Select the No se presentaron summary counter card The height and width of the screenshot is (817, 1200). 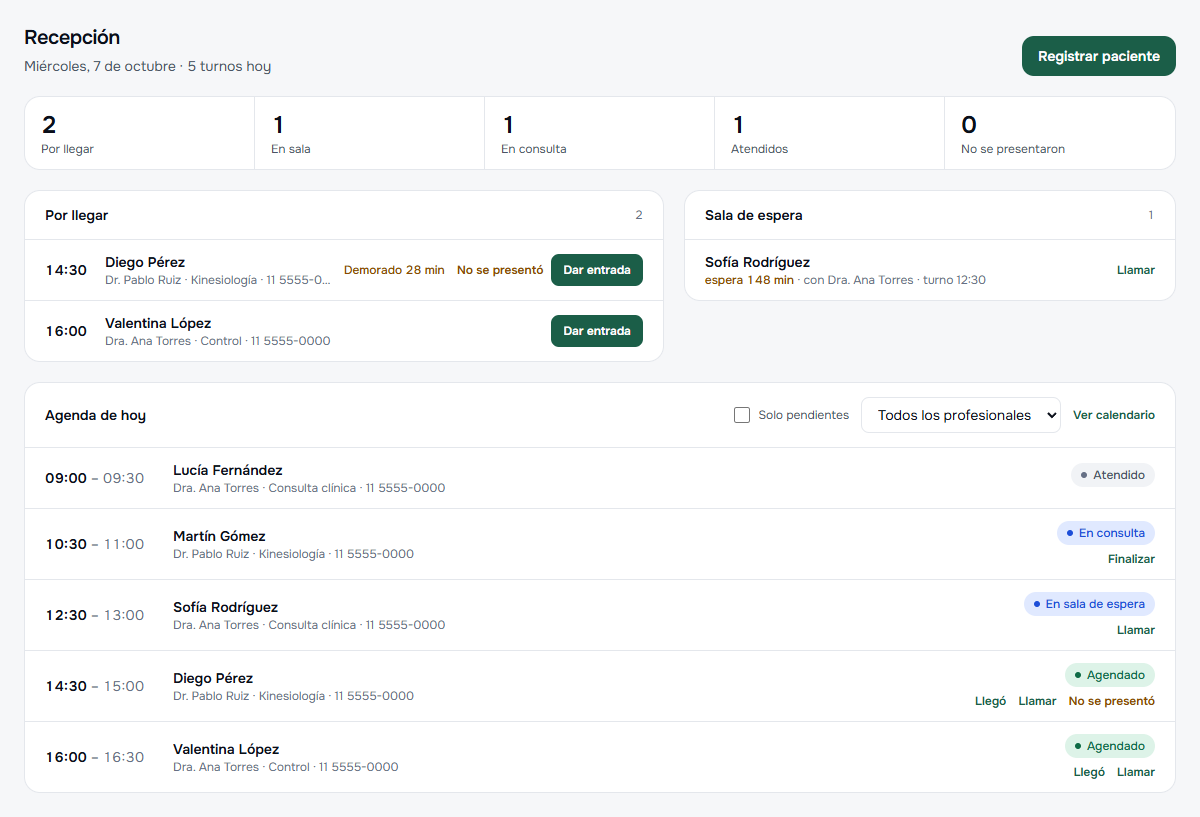click(x=1060, y=133)
